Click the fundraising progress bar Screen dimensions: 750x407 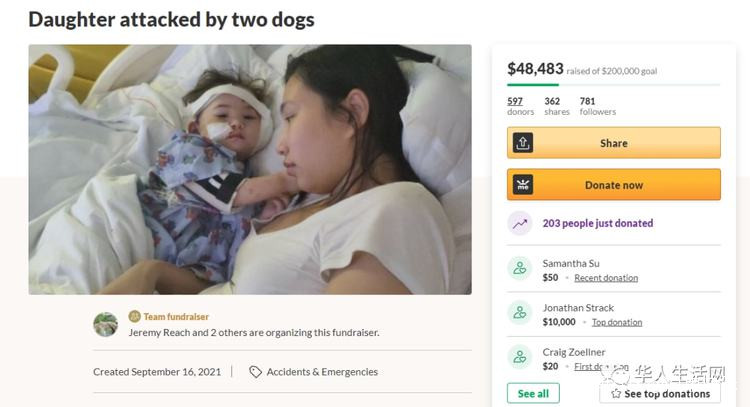click(x=613, y=85)
